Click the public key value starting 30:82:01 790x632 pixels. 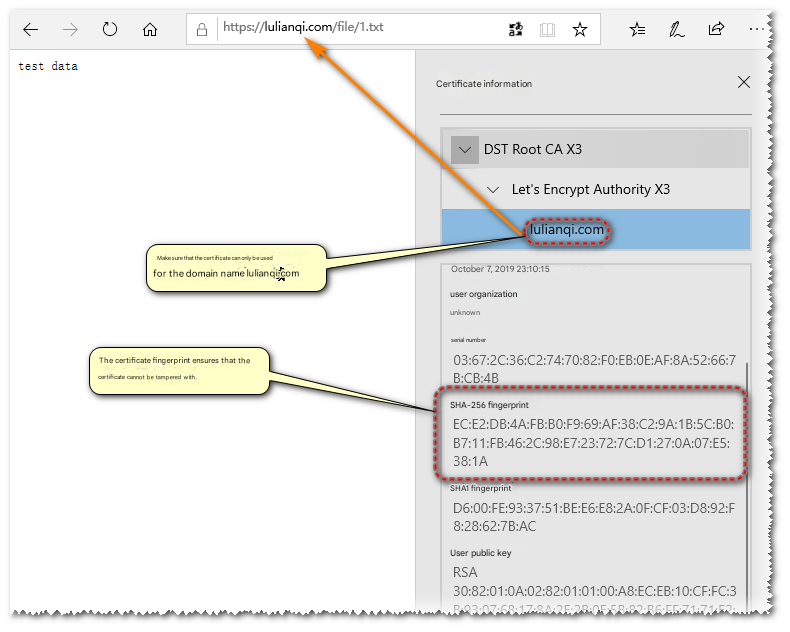[x=595, y=600]
